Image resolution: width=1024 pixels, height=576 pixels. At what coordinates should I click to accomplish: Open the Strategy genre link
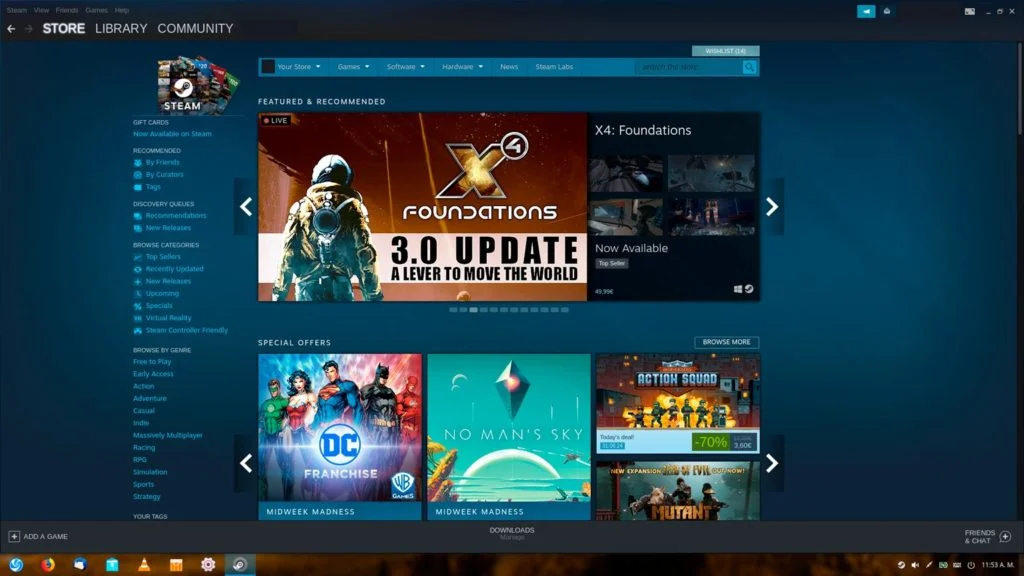coord(146,497)
